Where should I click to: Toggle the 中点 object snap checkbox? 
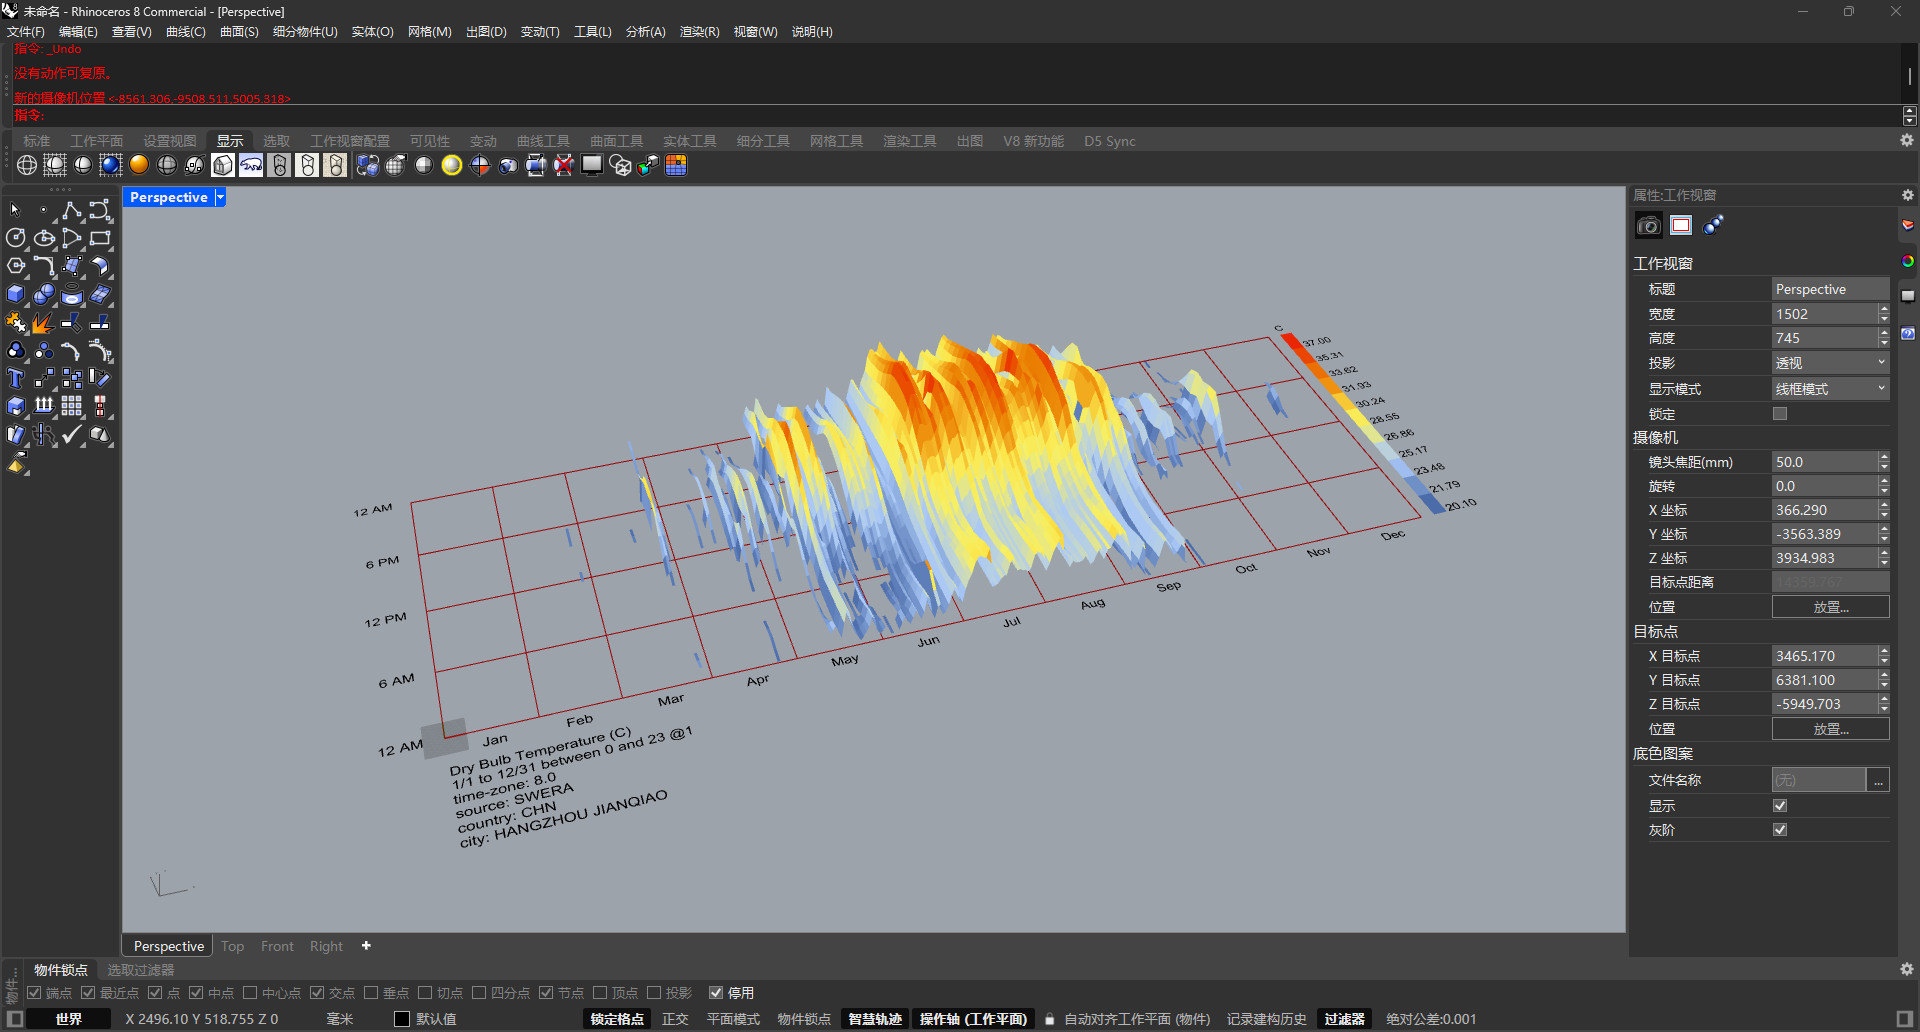coord(196,993)
